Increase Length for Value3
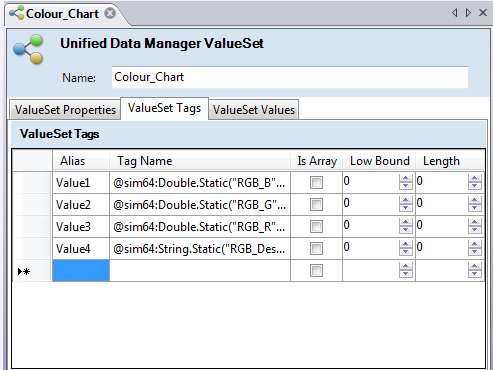 click(x=475, y=222)
